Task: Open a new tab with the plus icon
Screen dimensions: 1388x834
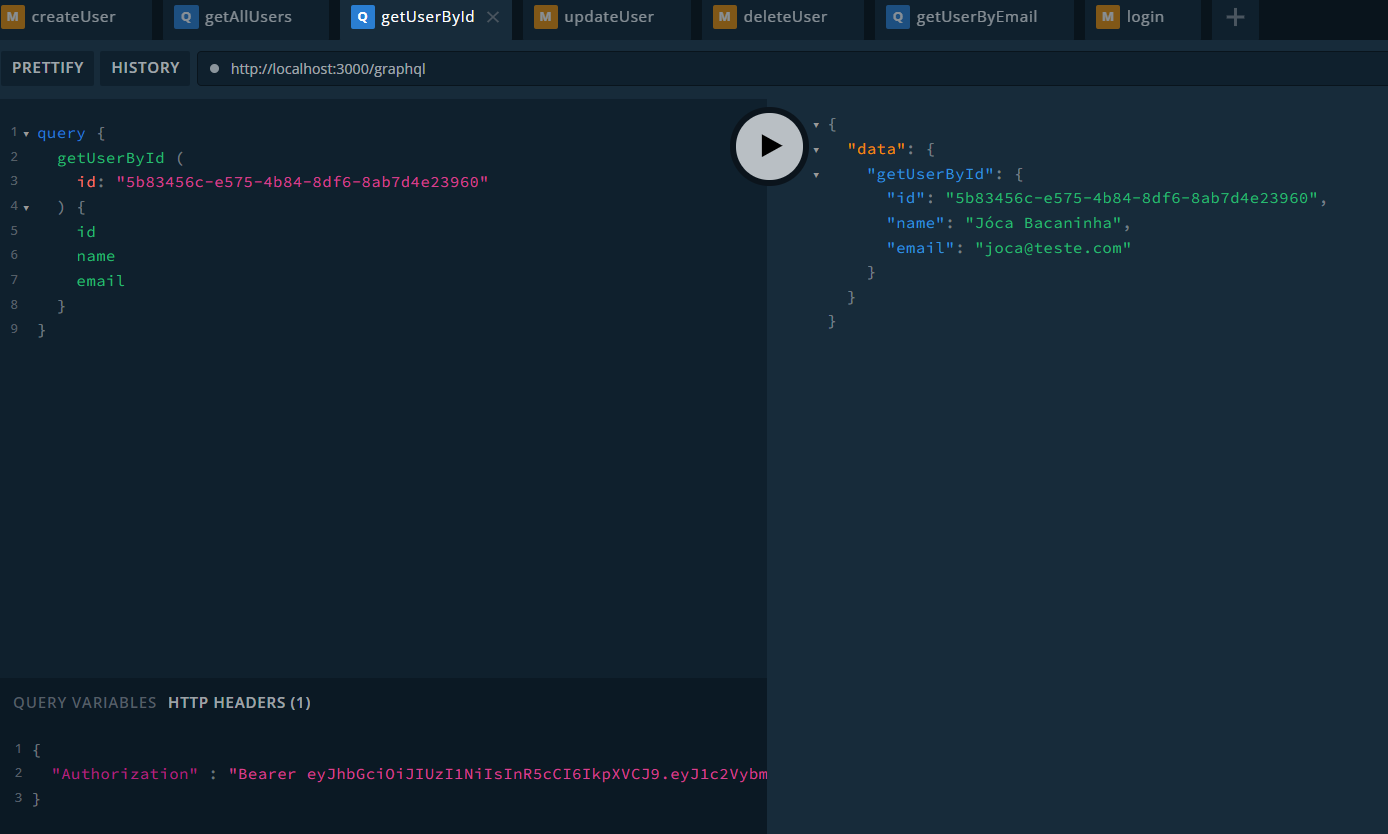Action: (1234, 19)
